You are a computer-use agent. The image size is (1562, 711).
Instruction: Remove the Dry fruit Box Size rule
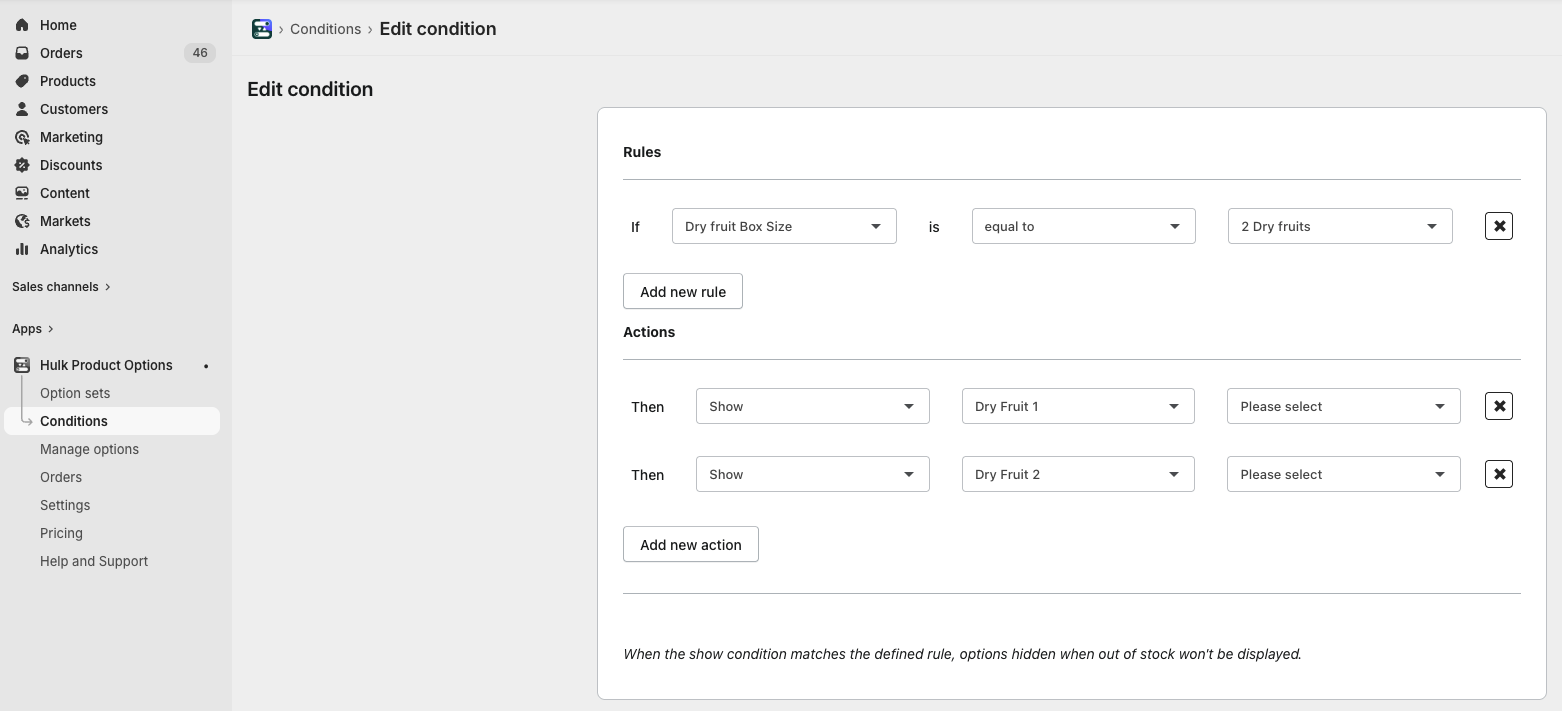(x=1498, y=226)
